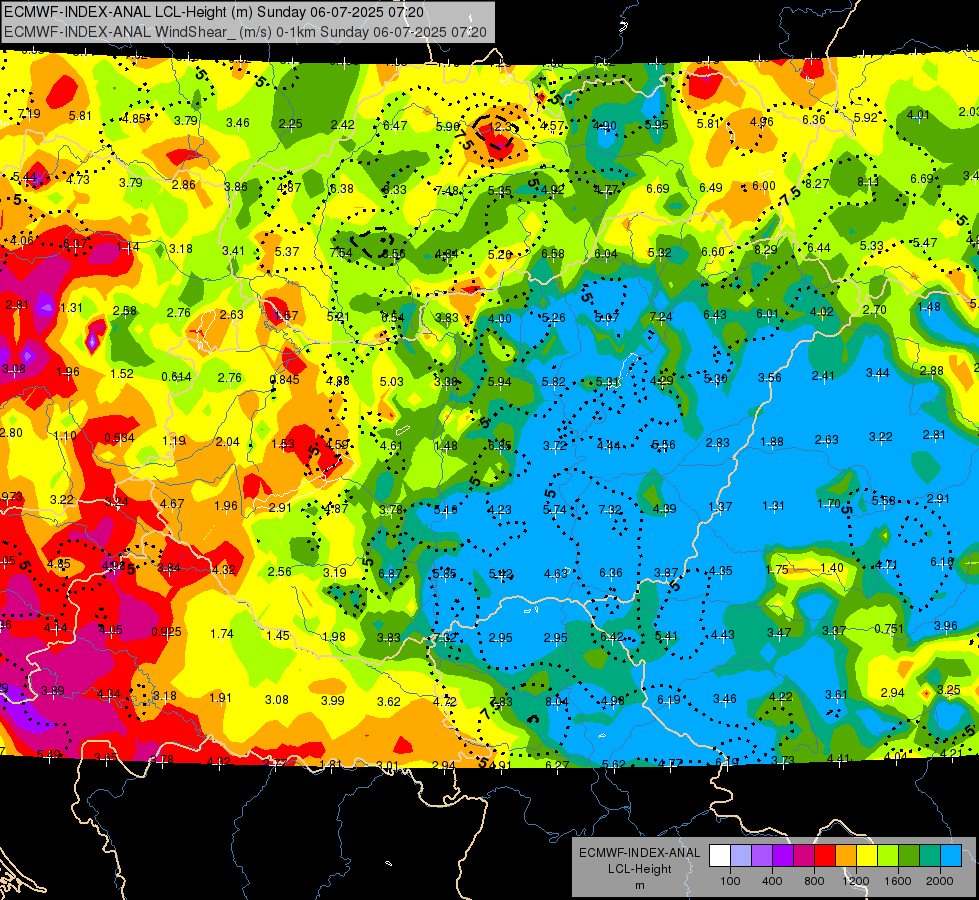Image resolution: width=979 pixels, height=900 pixels.
Task: Click the wind shear value 1.88
Action: point(772,442)
